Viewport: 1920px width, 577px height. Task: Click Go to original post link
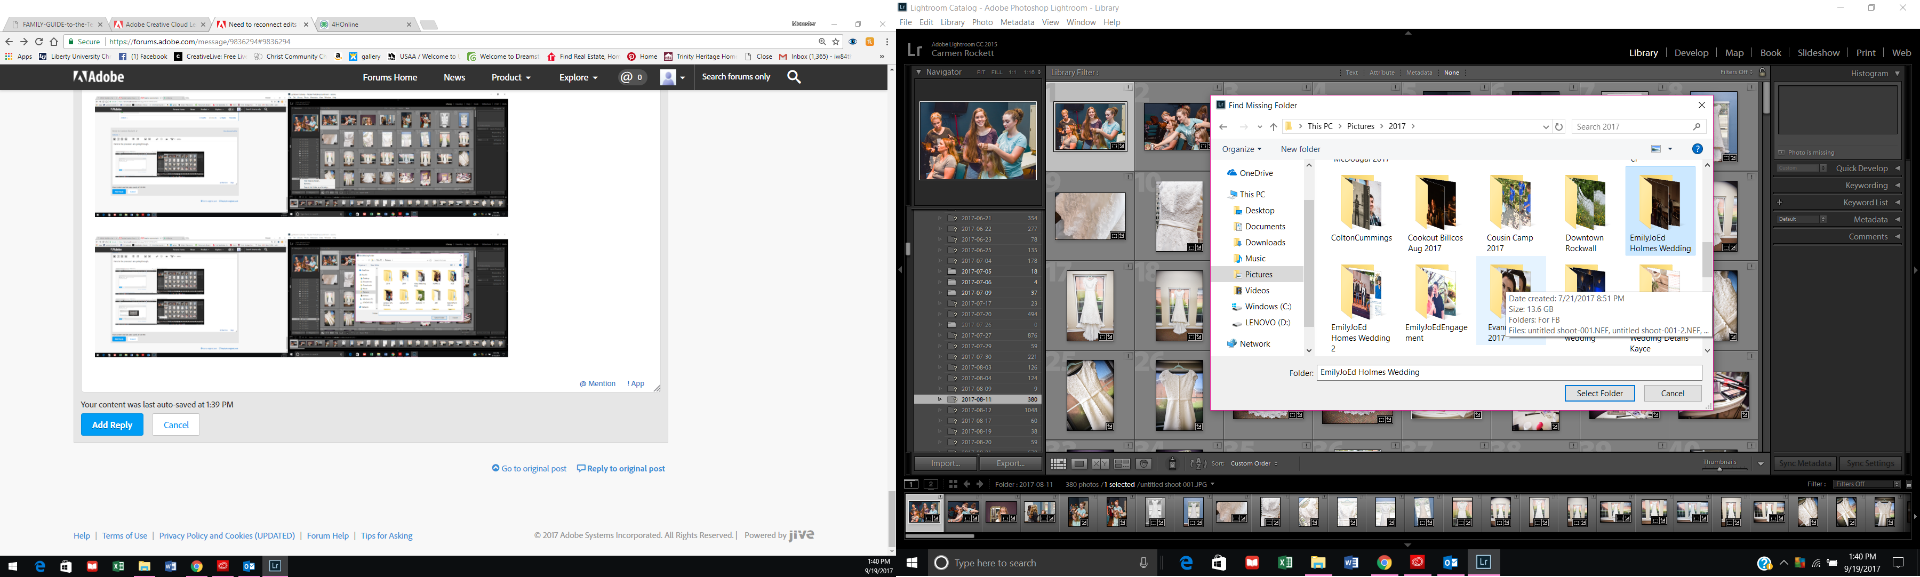point(529,468)
